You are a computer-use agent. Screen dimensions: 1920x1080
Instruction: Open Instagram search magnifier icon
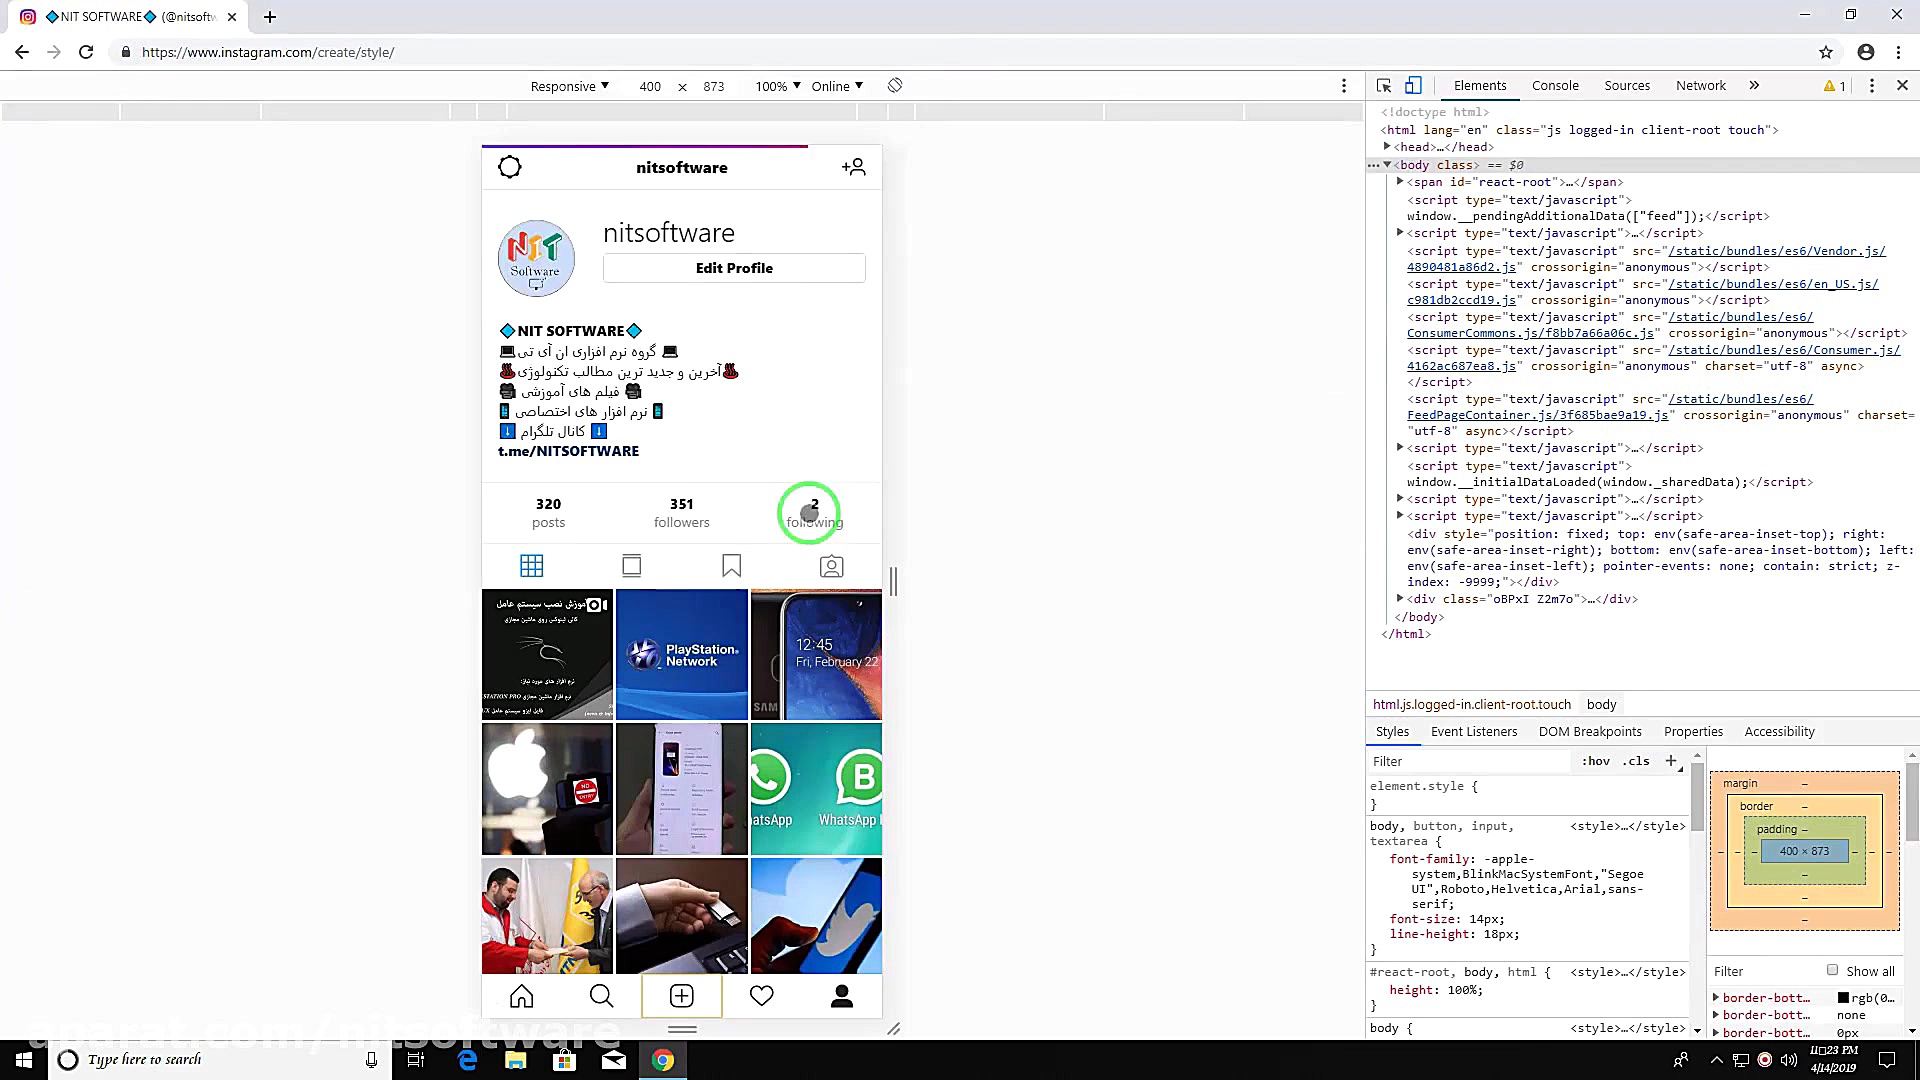click(x=601, y=996)
